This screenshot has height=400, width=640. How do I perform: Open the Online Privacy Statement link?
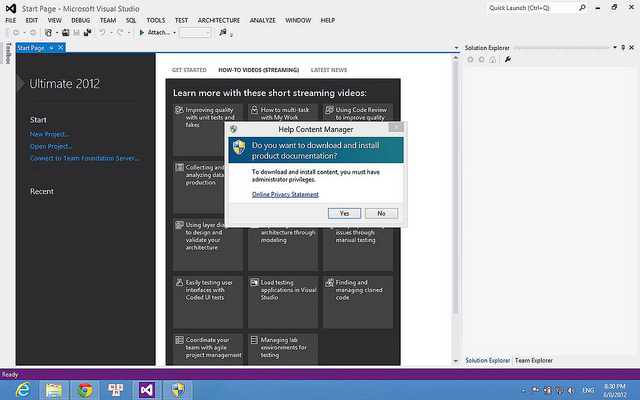[x=285, y=195]
